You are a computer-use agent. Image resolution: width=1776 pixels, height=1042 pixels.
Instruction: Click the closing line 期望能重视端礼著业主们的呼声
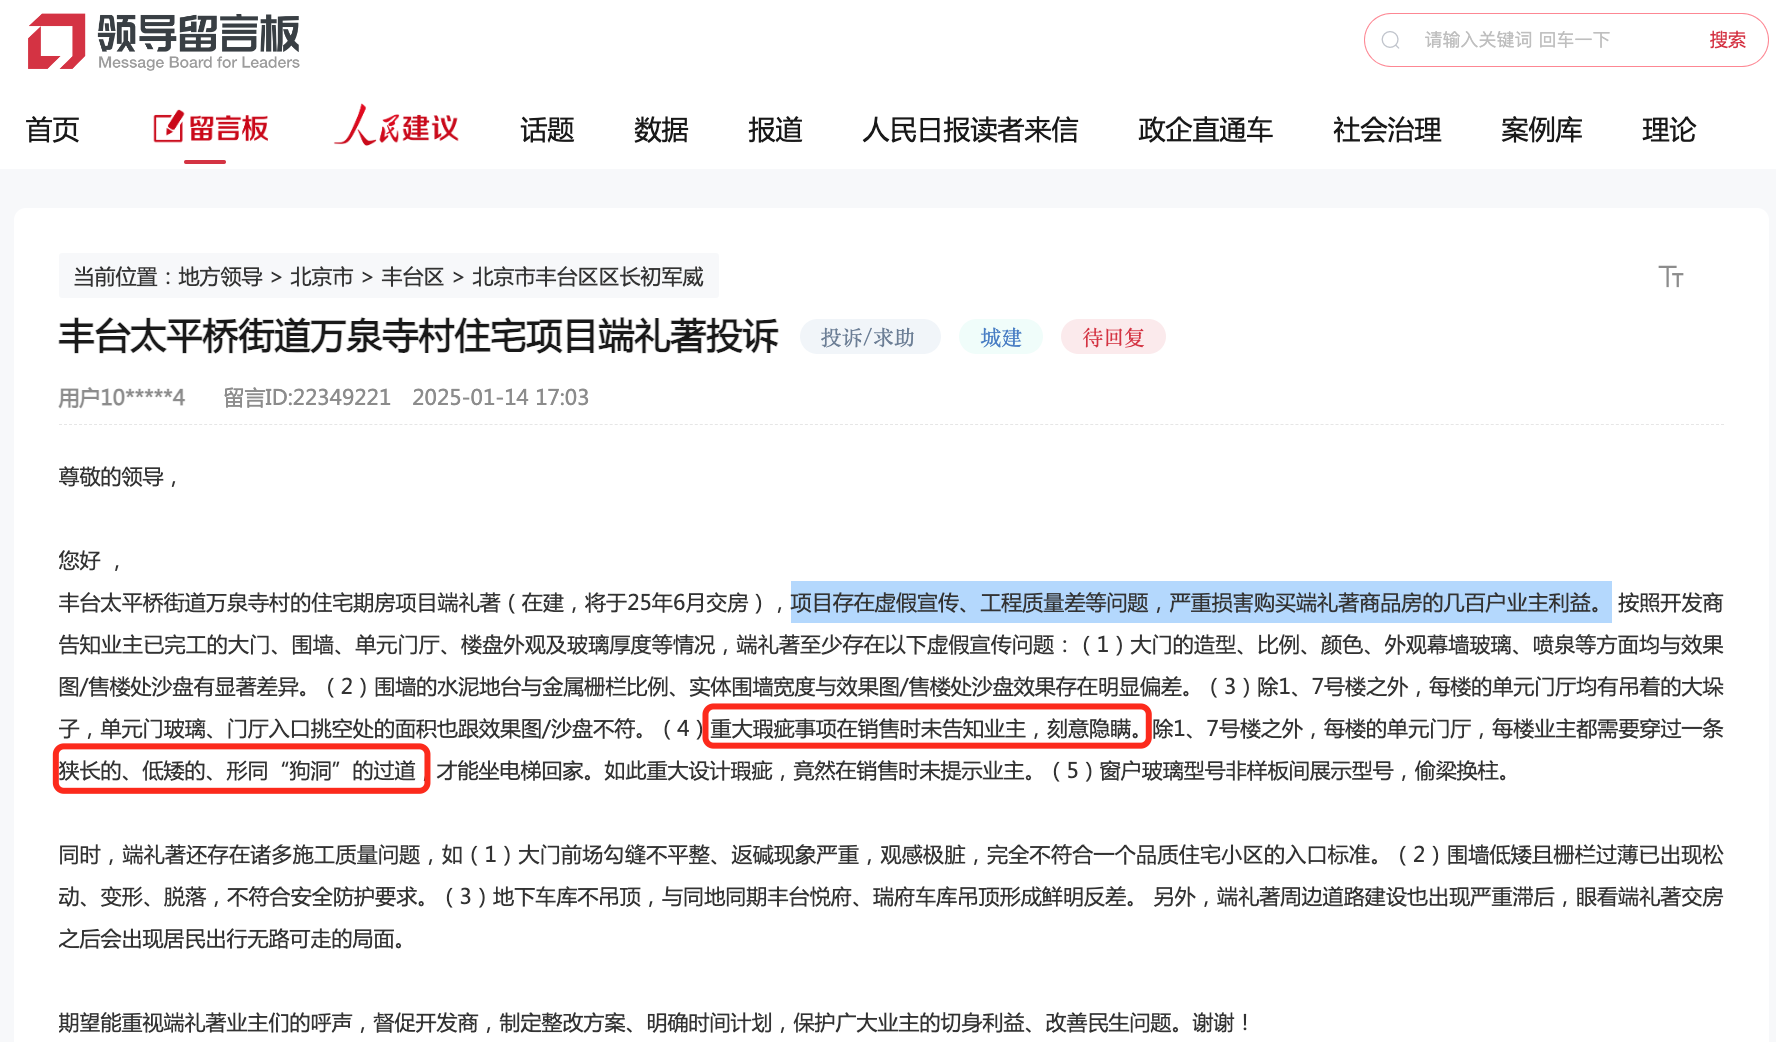click(x=655, y=1023)
